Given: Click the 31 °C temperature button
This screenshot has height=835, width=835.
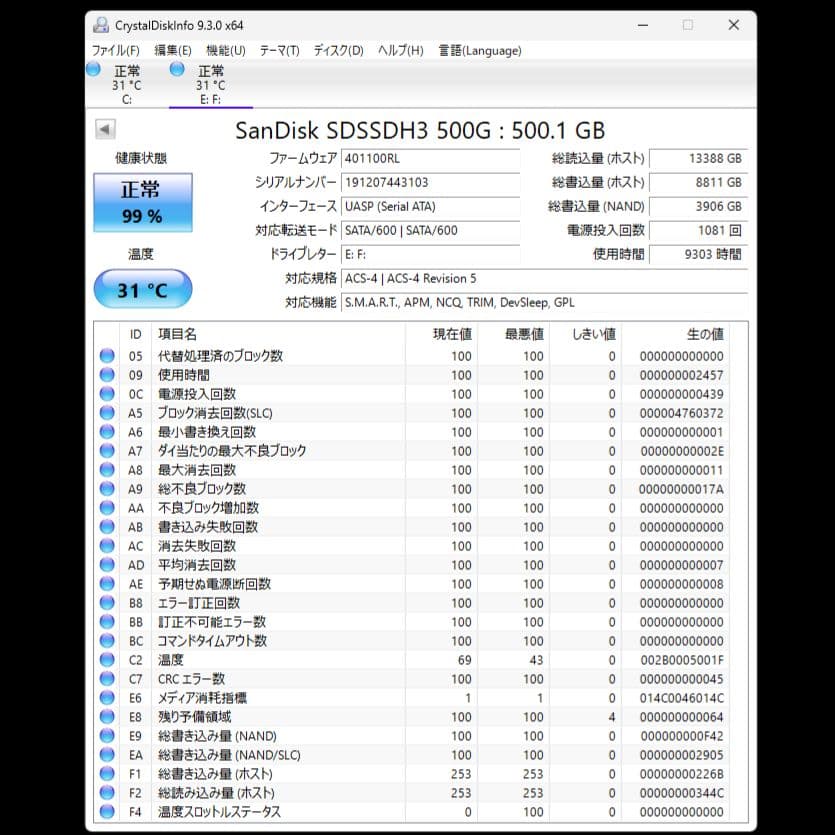Looking at the screenshot, I should (143, 289).
